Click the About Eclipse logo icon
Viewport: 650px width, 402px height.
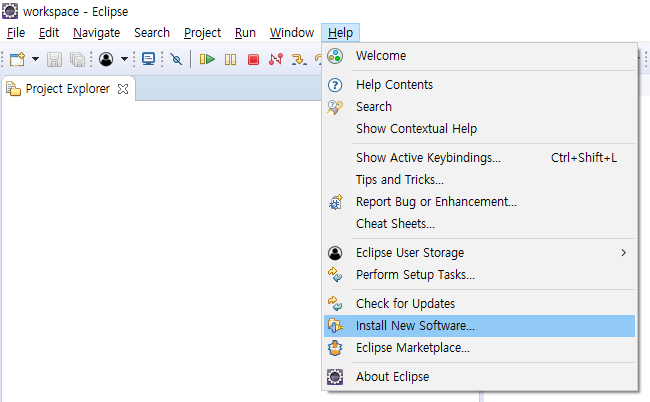[x=335, y=377]
